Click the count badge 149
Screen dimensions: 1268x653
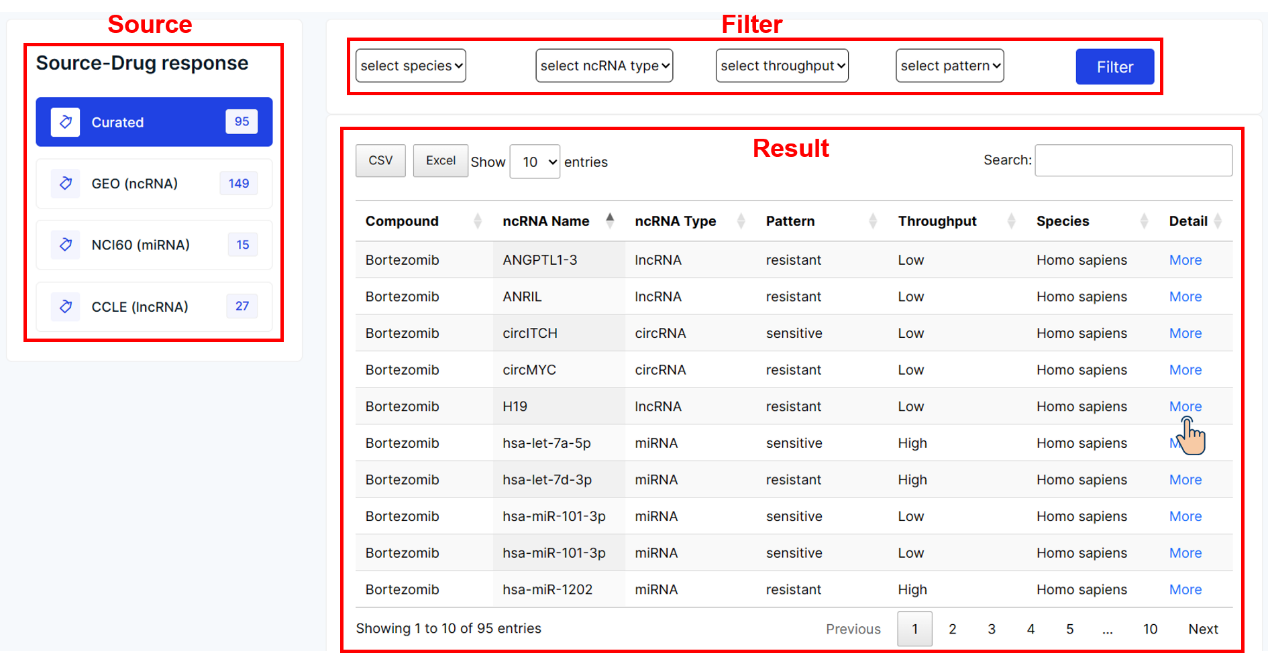238,183
